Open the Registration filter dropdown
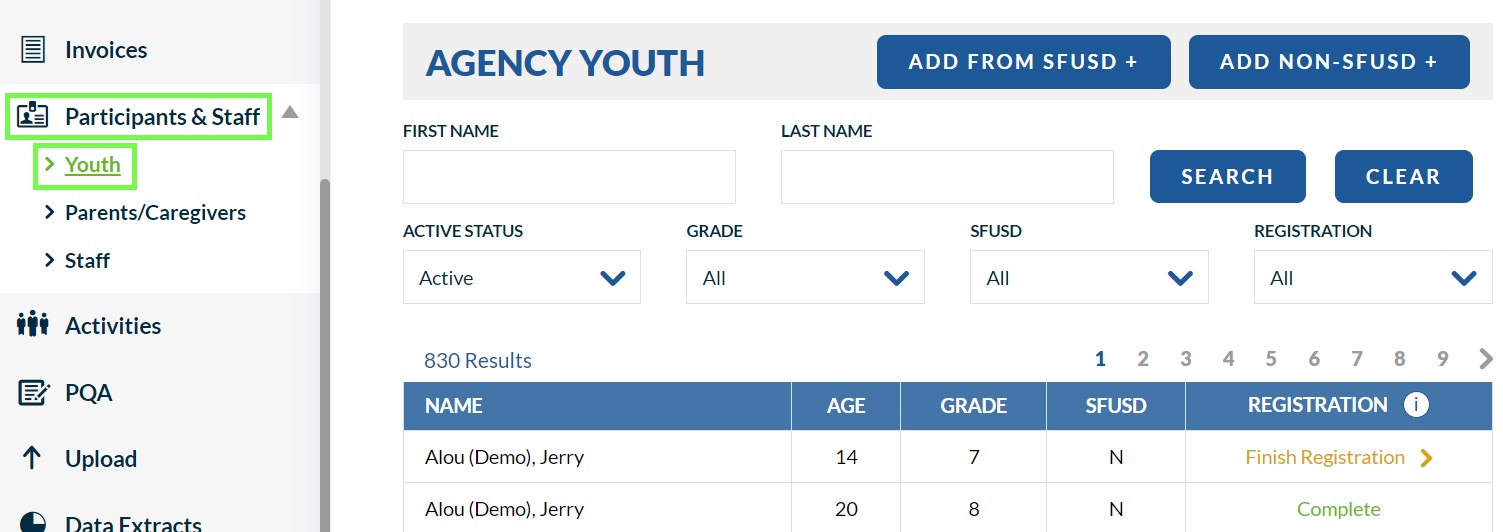The width and height of the screenshot is (1503, 532). pyautogui.click(x=1373, y=277)
